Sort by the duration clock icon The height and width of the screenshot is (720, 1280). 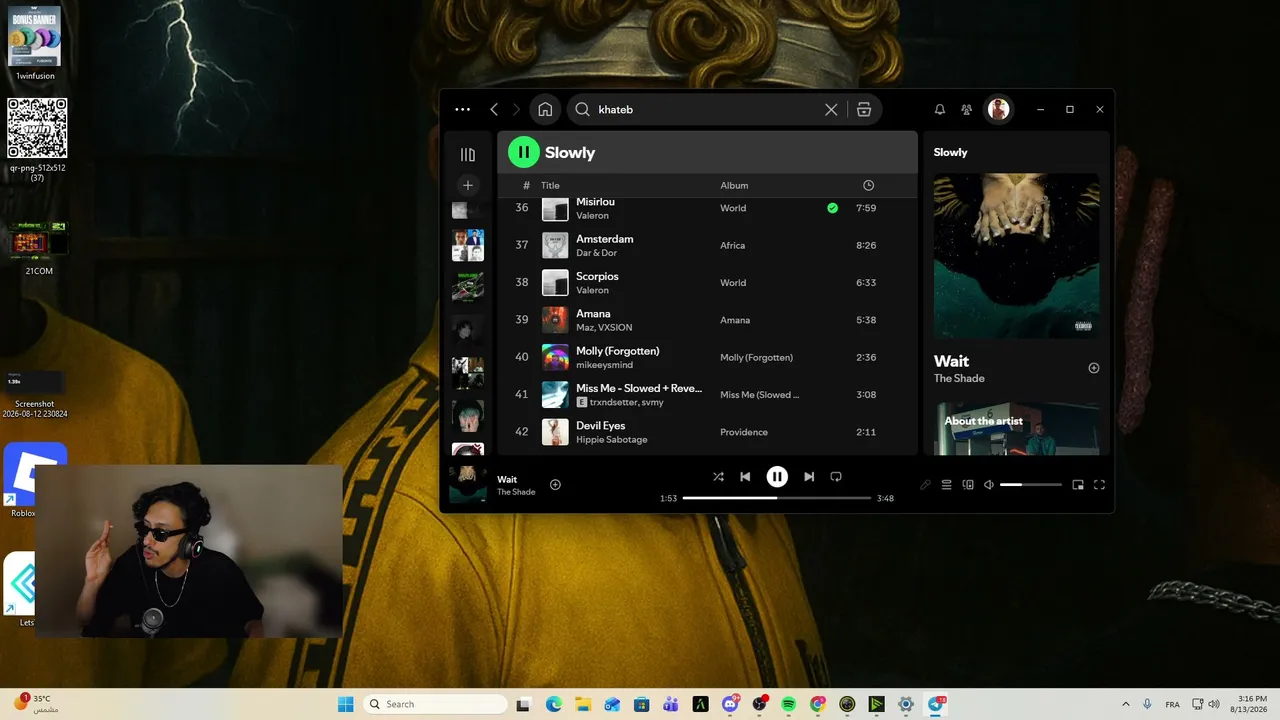868,185
